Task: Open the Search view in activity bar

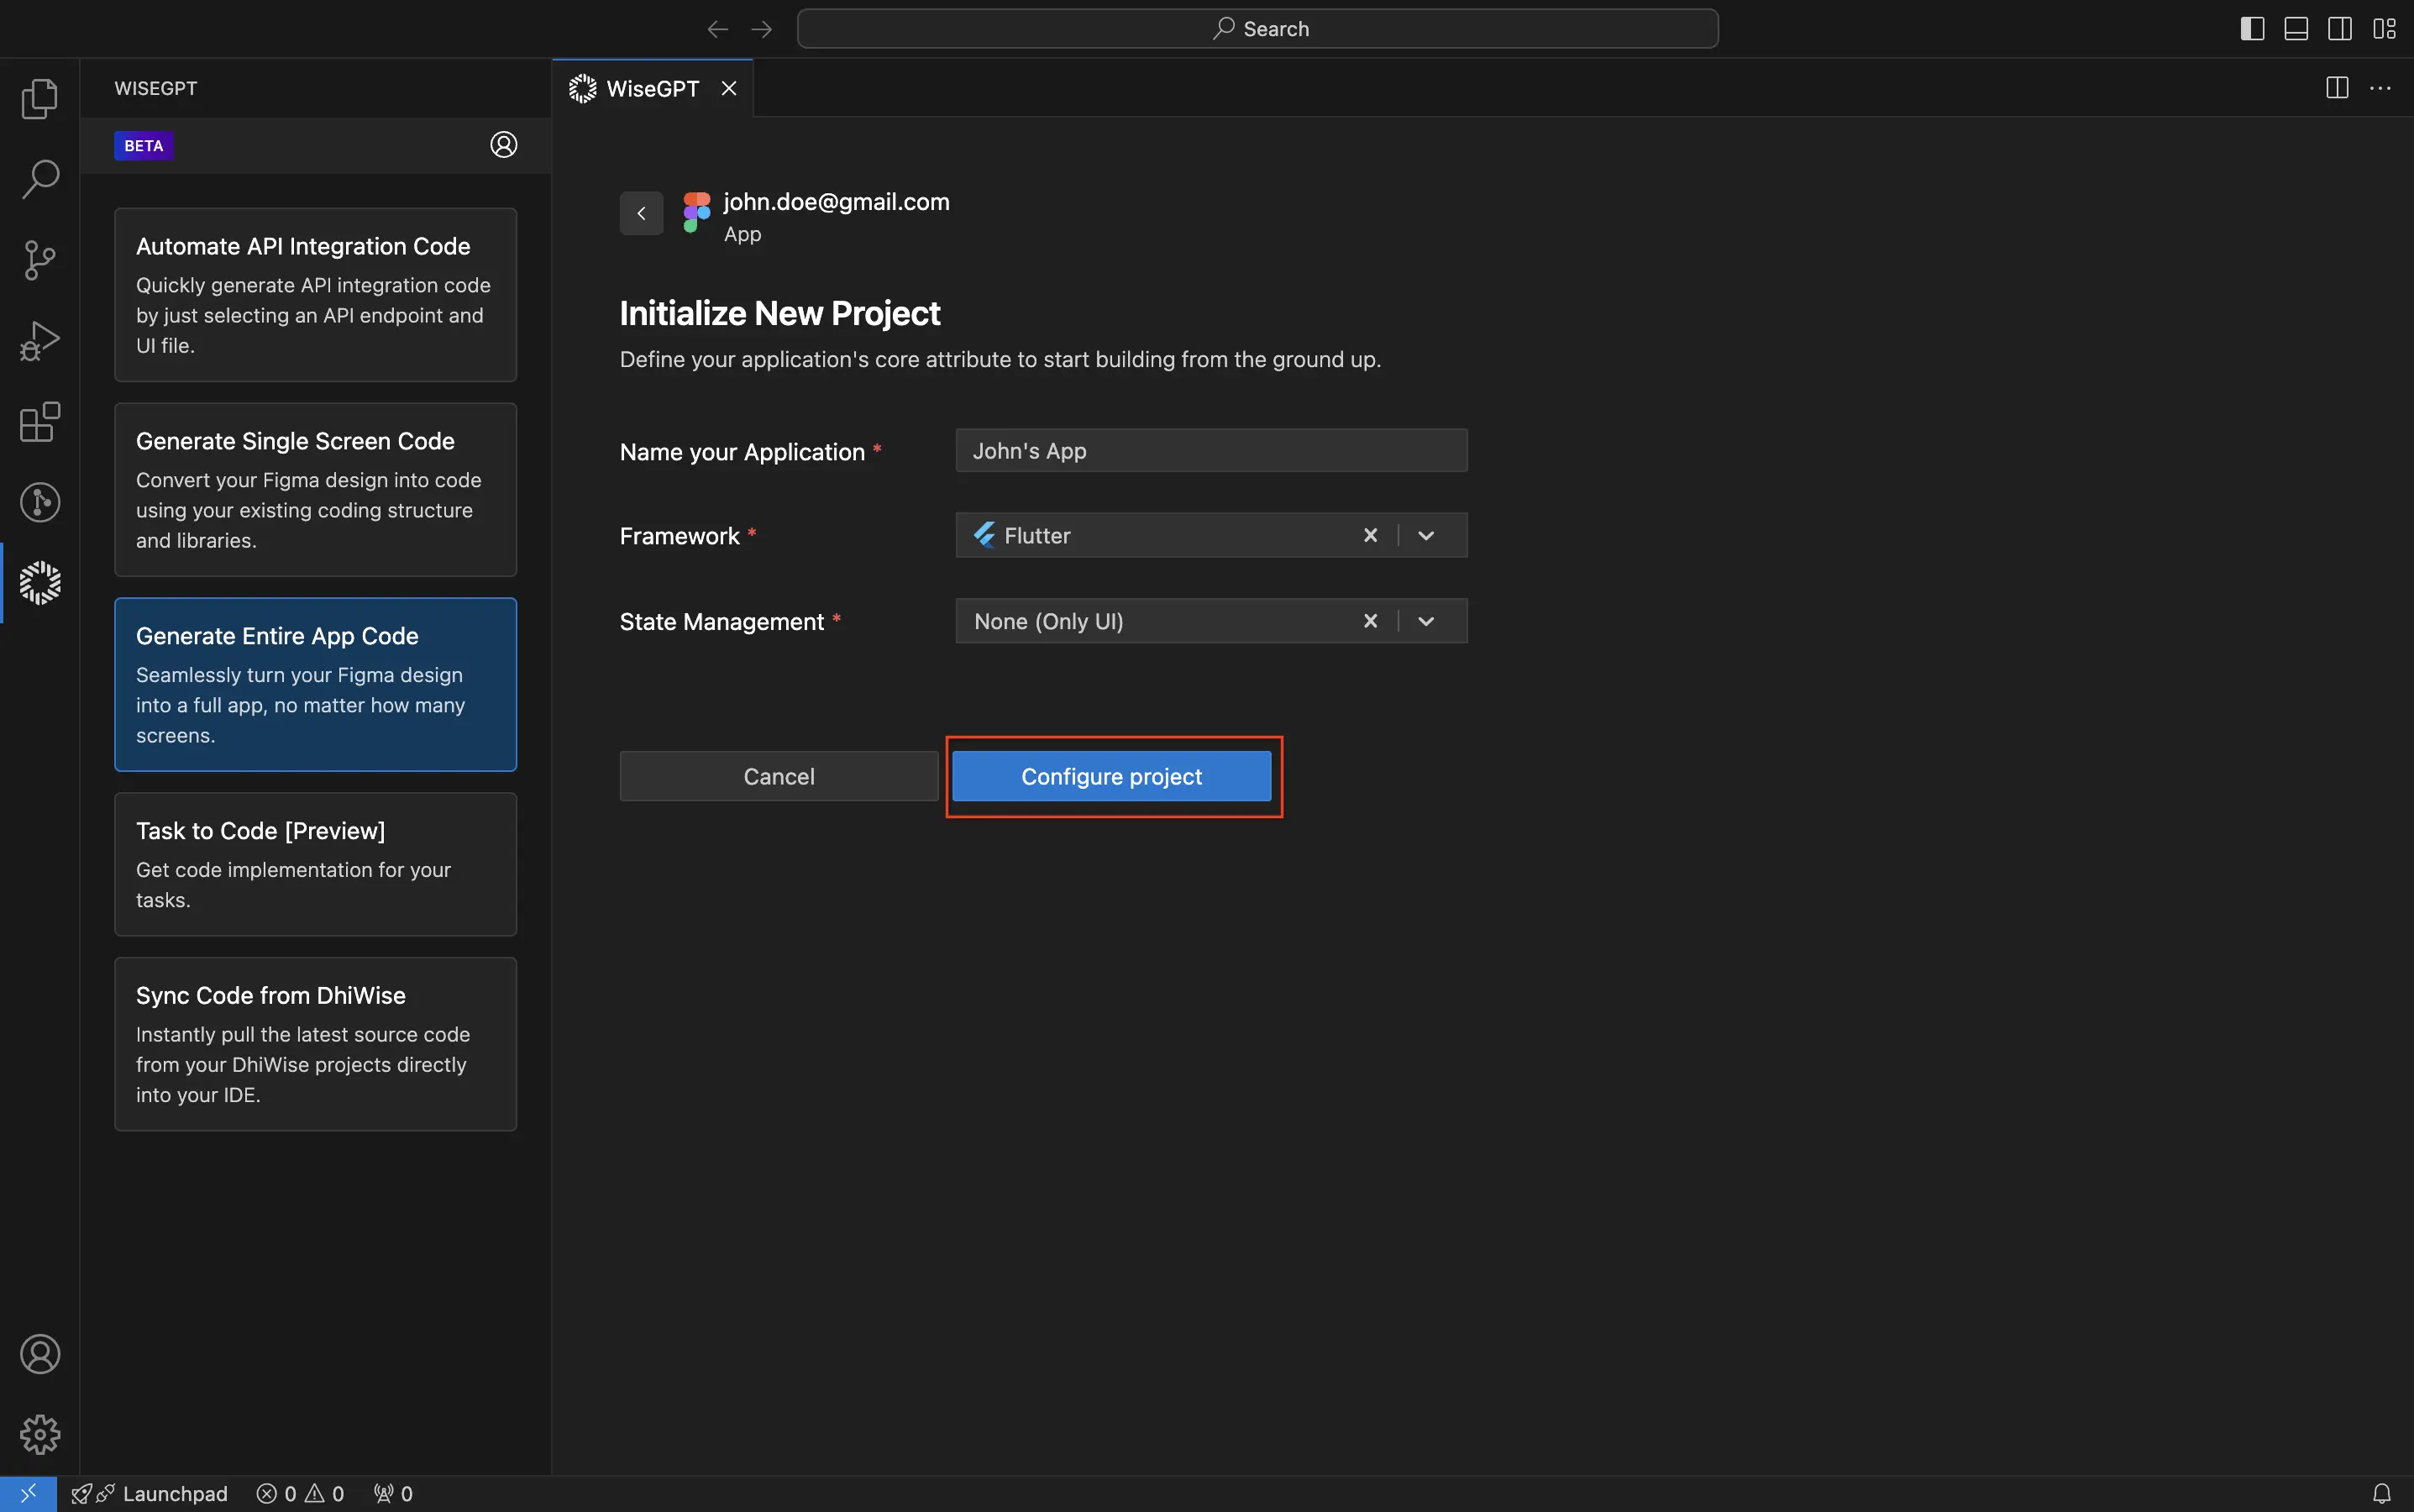Action: pyautogui.click(x=40, y=179)
